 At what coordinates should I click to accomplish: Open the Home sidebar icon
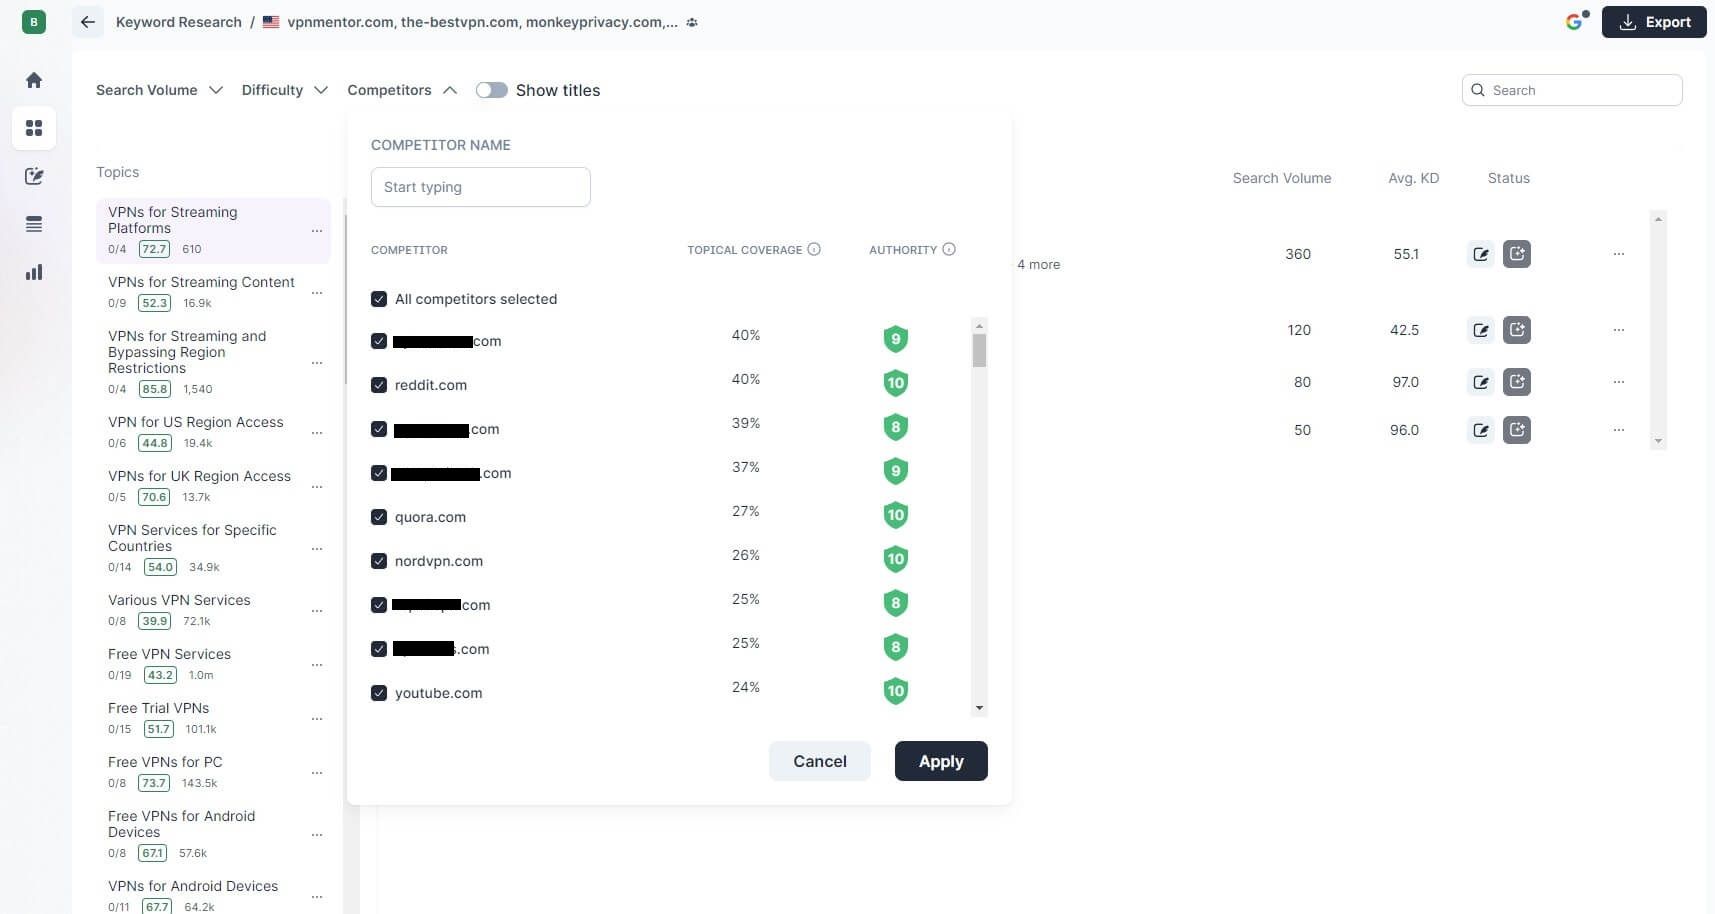tap(34, 80)
